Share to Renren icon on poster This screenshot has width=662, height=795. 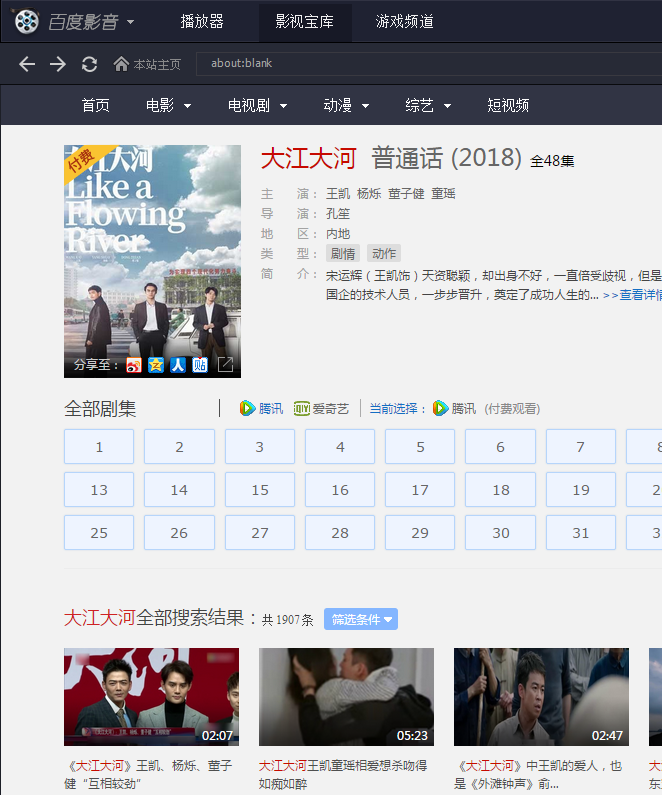pyautogui.click(x=178, y=365)
